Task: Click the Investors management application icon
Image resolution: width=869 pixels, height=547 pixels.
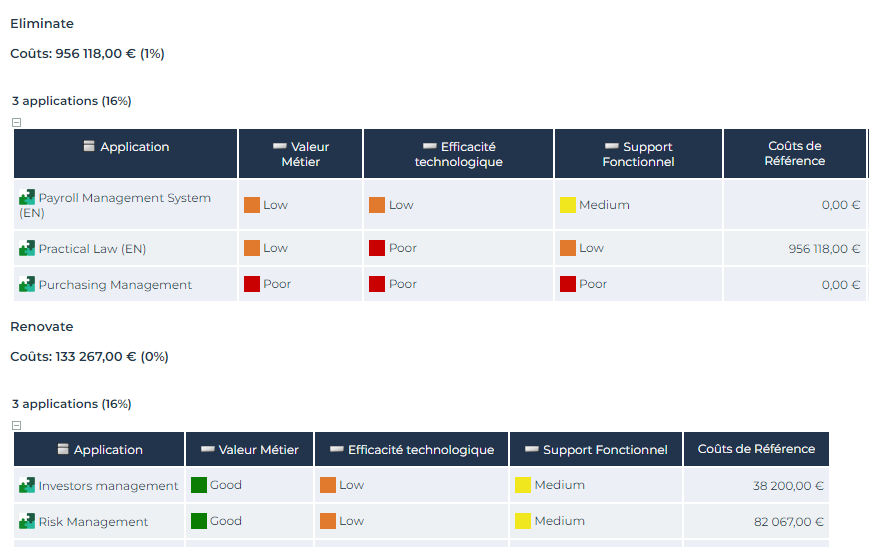Action: coord(27,486)
